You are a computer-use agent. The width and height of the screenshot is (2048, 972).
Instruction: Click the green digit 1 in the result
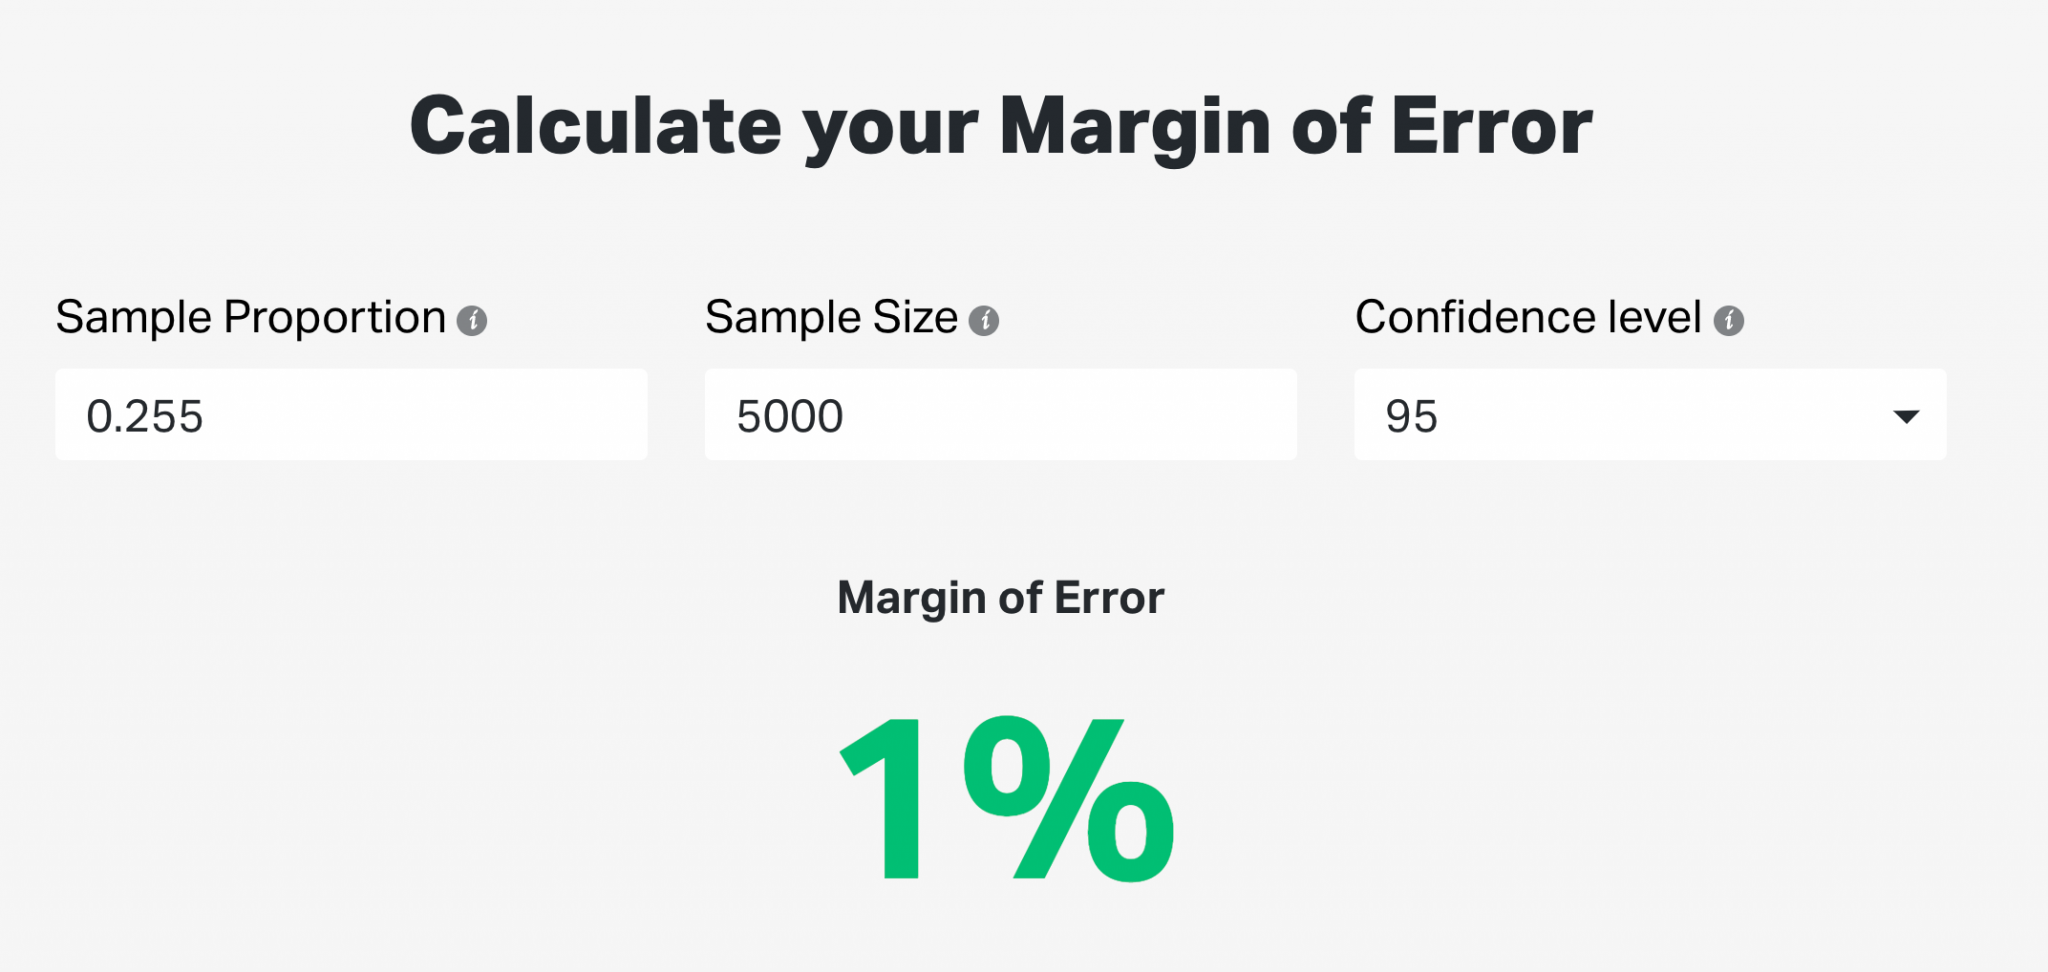click(x=882, y=799)
